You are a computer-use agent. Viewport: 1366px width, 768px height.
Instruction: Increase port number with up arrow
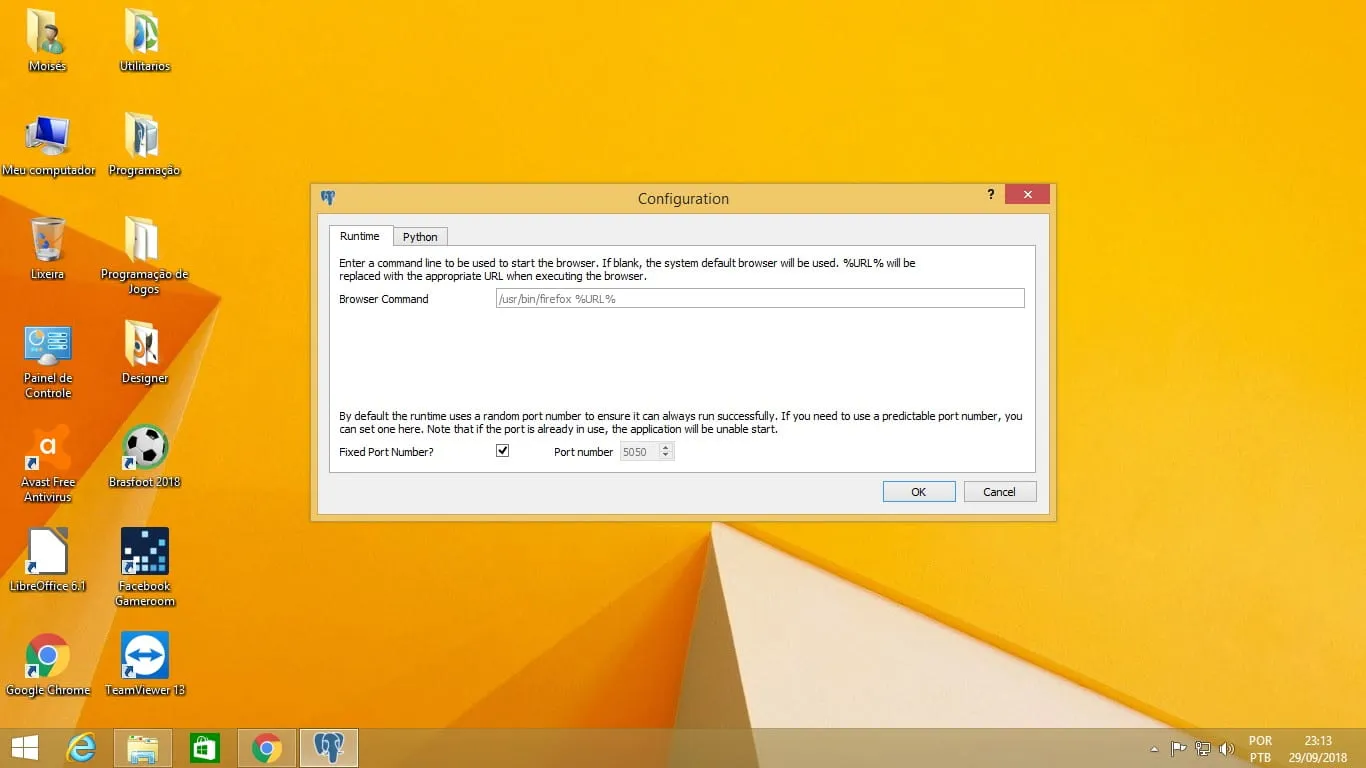coord(667,448)
